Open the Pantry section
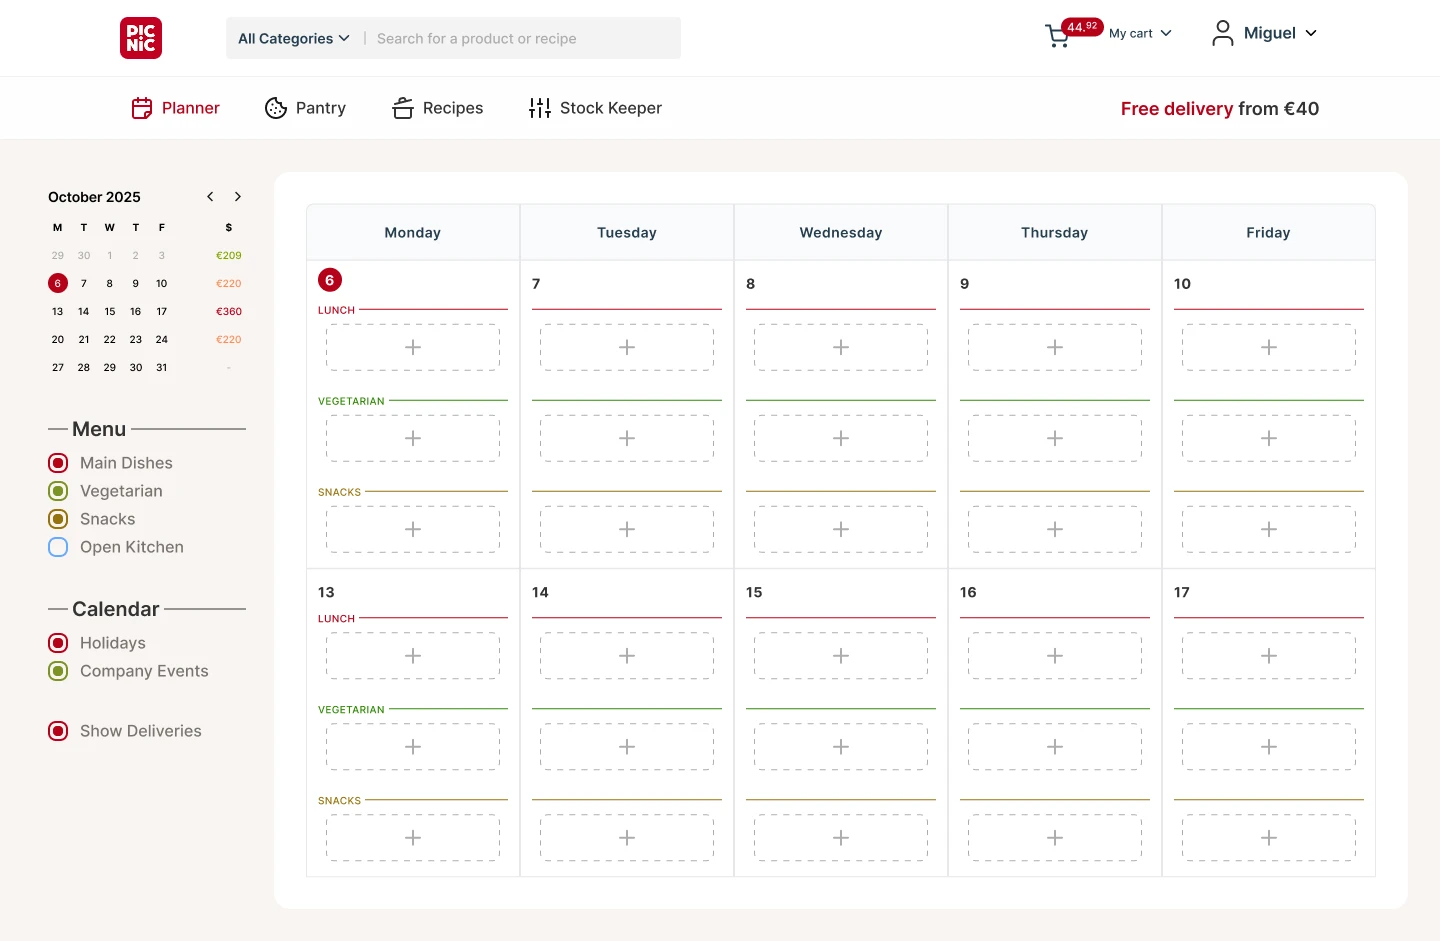The width and height of the screenshot is (1440, 941). [x=320, y=107]
